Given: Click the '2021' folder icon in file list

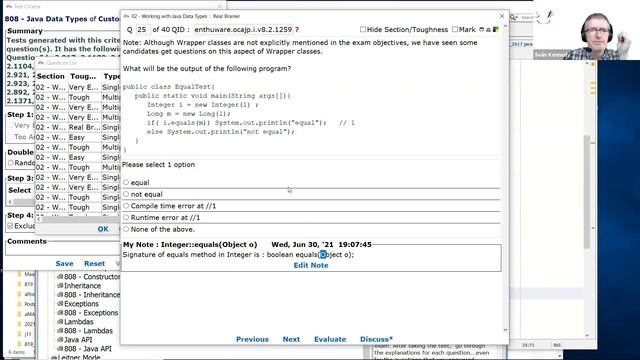Looking at the screenshot, I should click(x=19, y=324).
